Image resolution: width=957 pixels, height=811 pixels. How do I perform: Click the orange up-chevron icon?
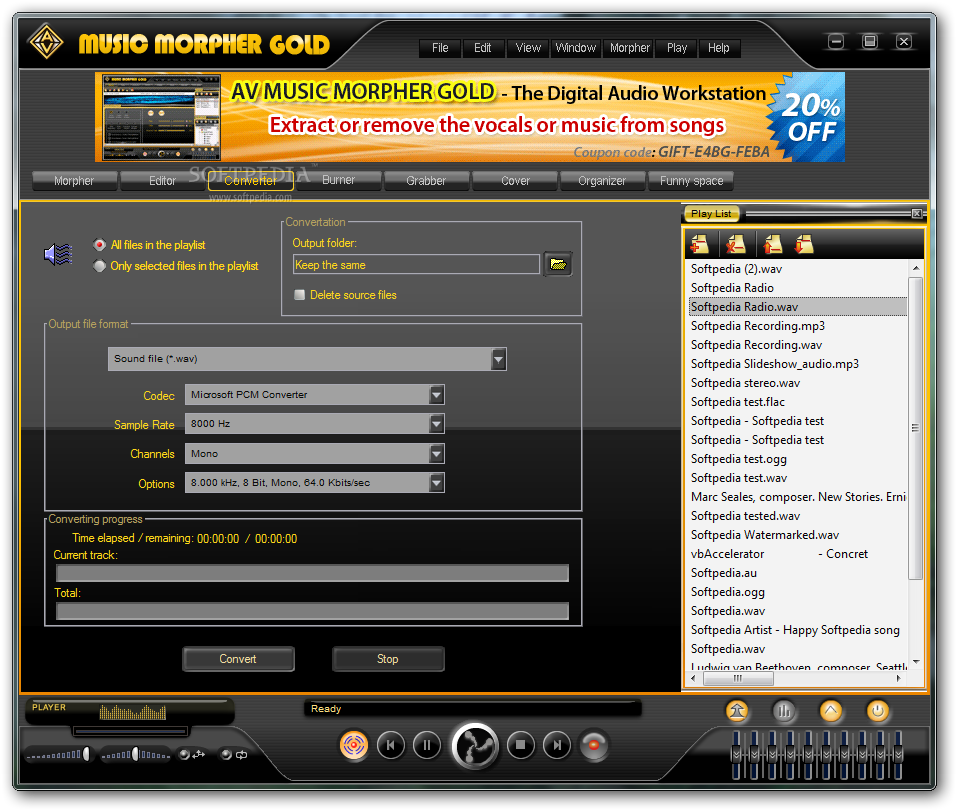pos(831,711)
